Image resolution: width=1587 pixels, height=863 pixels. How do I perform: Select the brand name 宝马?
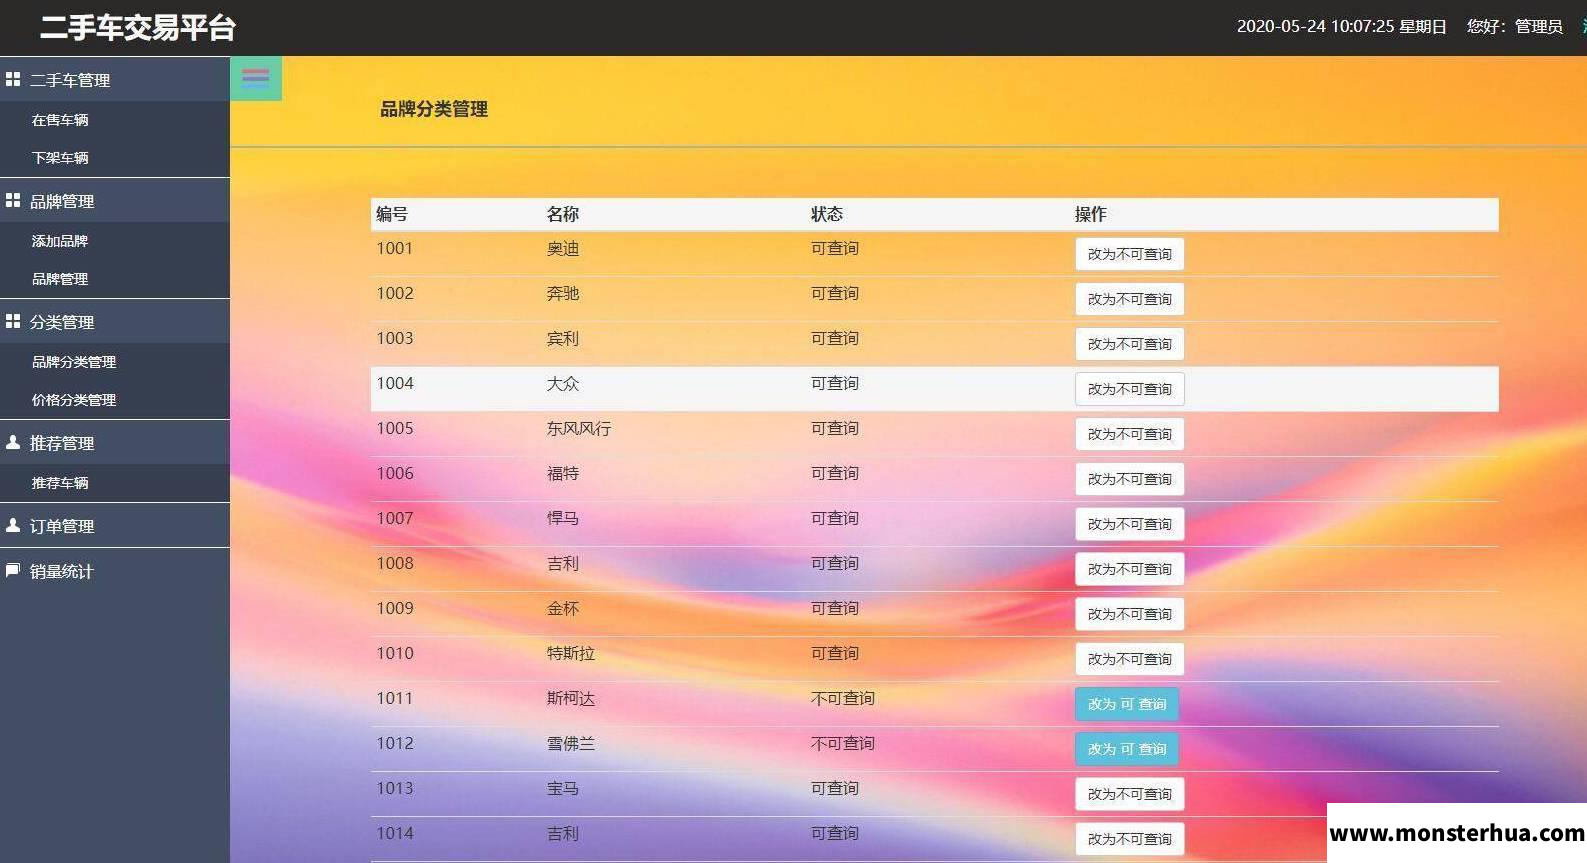tap(563, 788)
